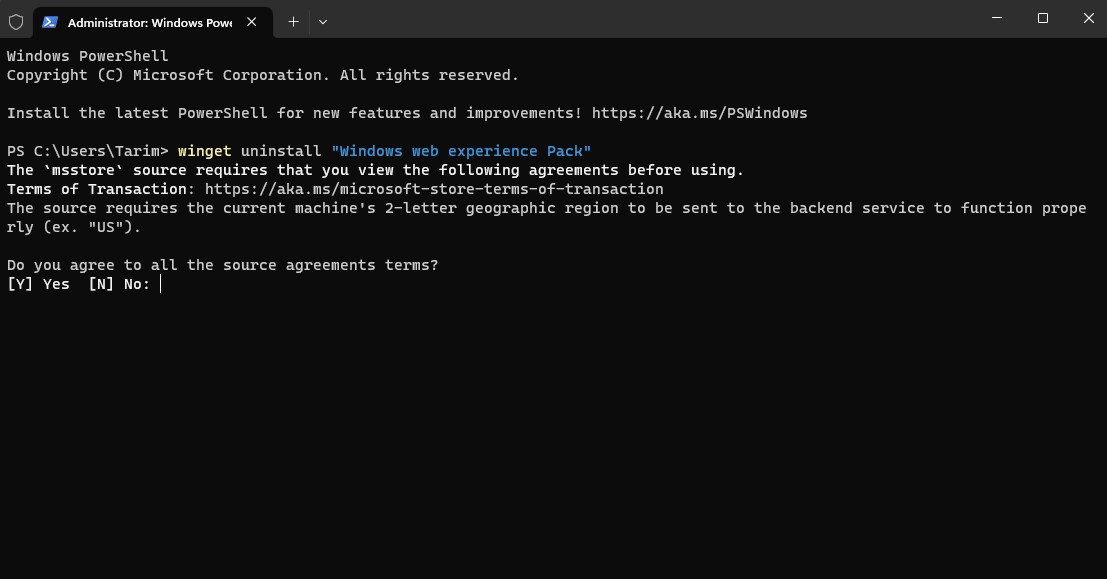
Task: Click the bold "Terms of Transaction" label
Action: pos(97,189)
